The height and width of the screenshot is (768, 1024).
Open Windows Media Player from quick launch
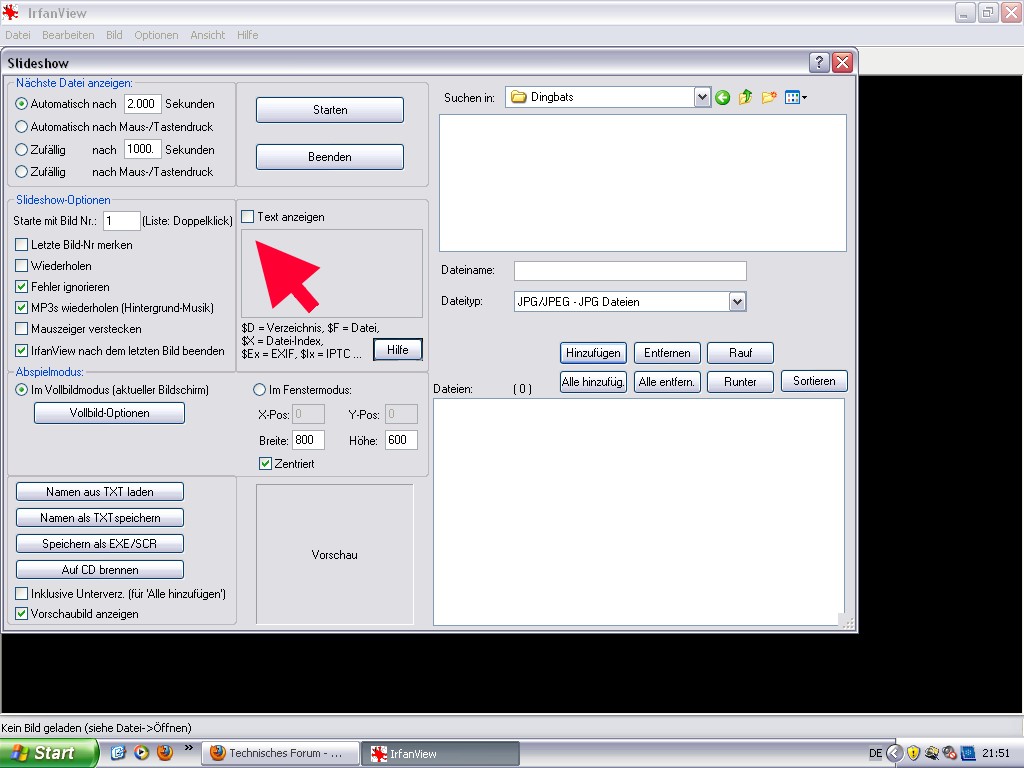[142, 753]
